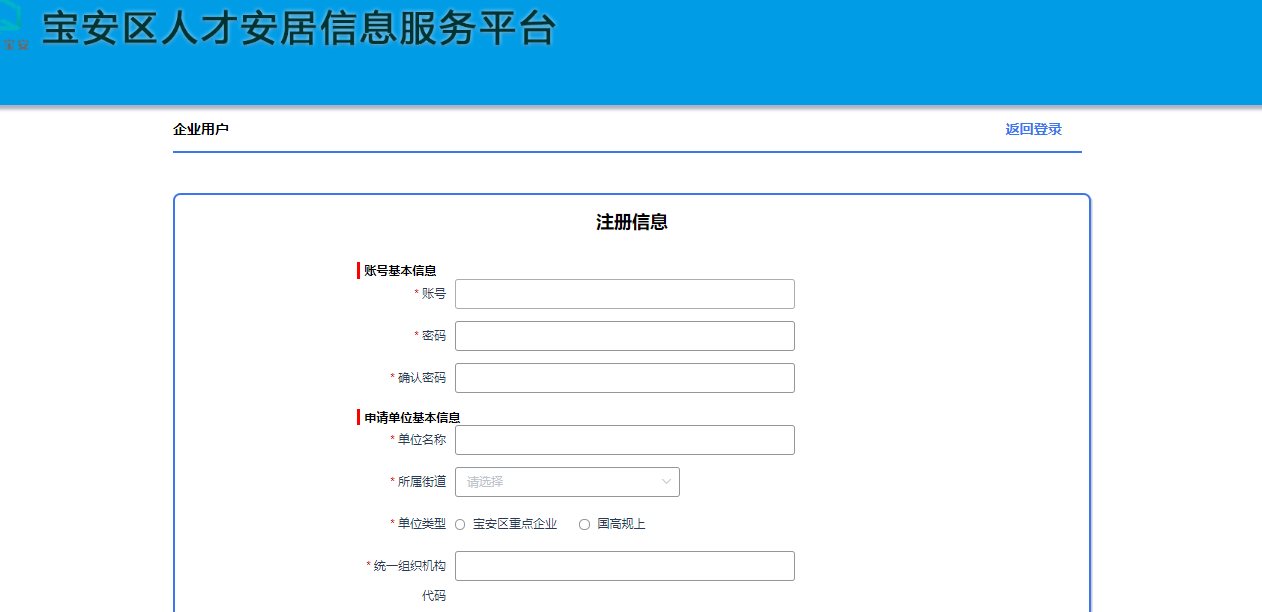Click the 账号基本信息 section header
This screenshot has height=612, width=1262.
[x=400, y=271]
